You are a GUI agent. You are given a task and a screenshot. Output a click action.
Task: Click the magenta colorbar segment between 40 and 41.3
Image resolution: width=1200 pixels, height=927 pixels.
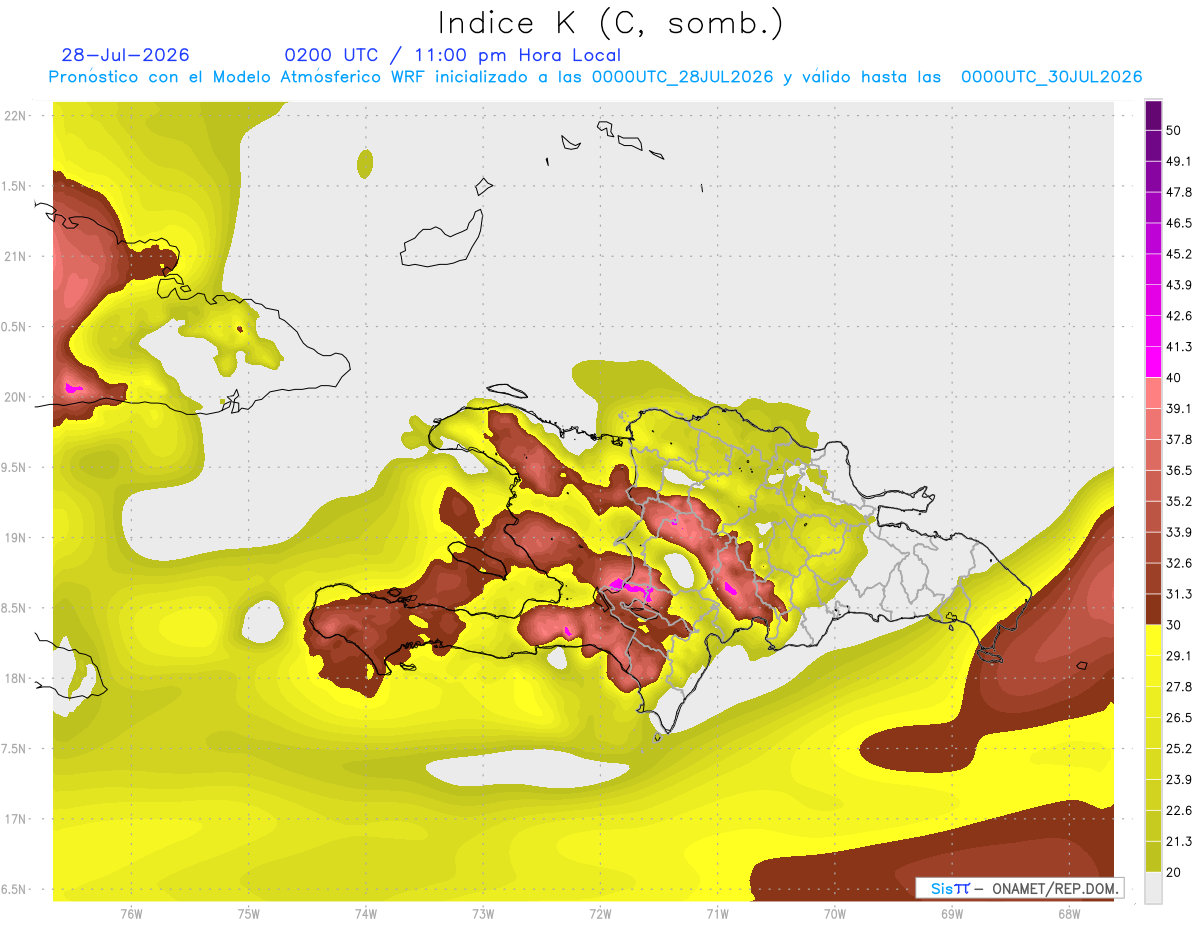pyautogui.click(x=1153, y=362)
